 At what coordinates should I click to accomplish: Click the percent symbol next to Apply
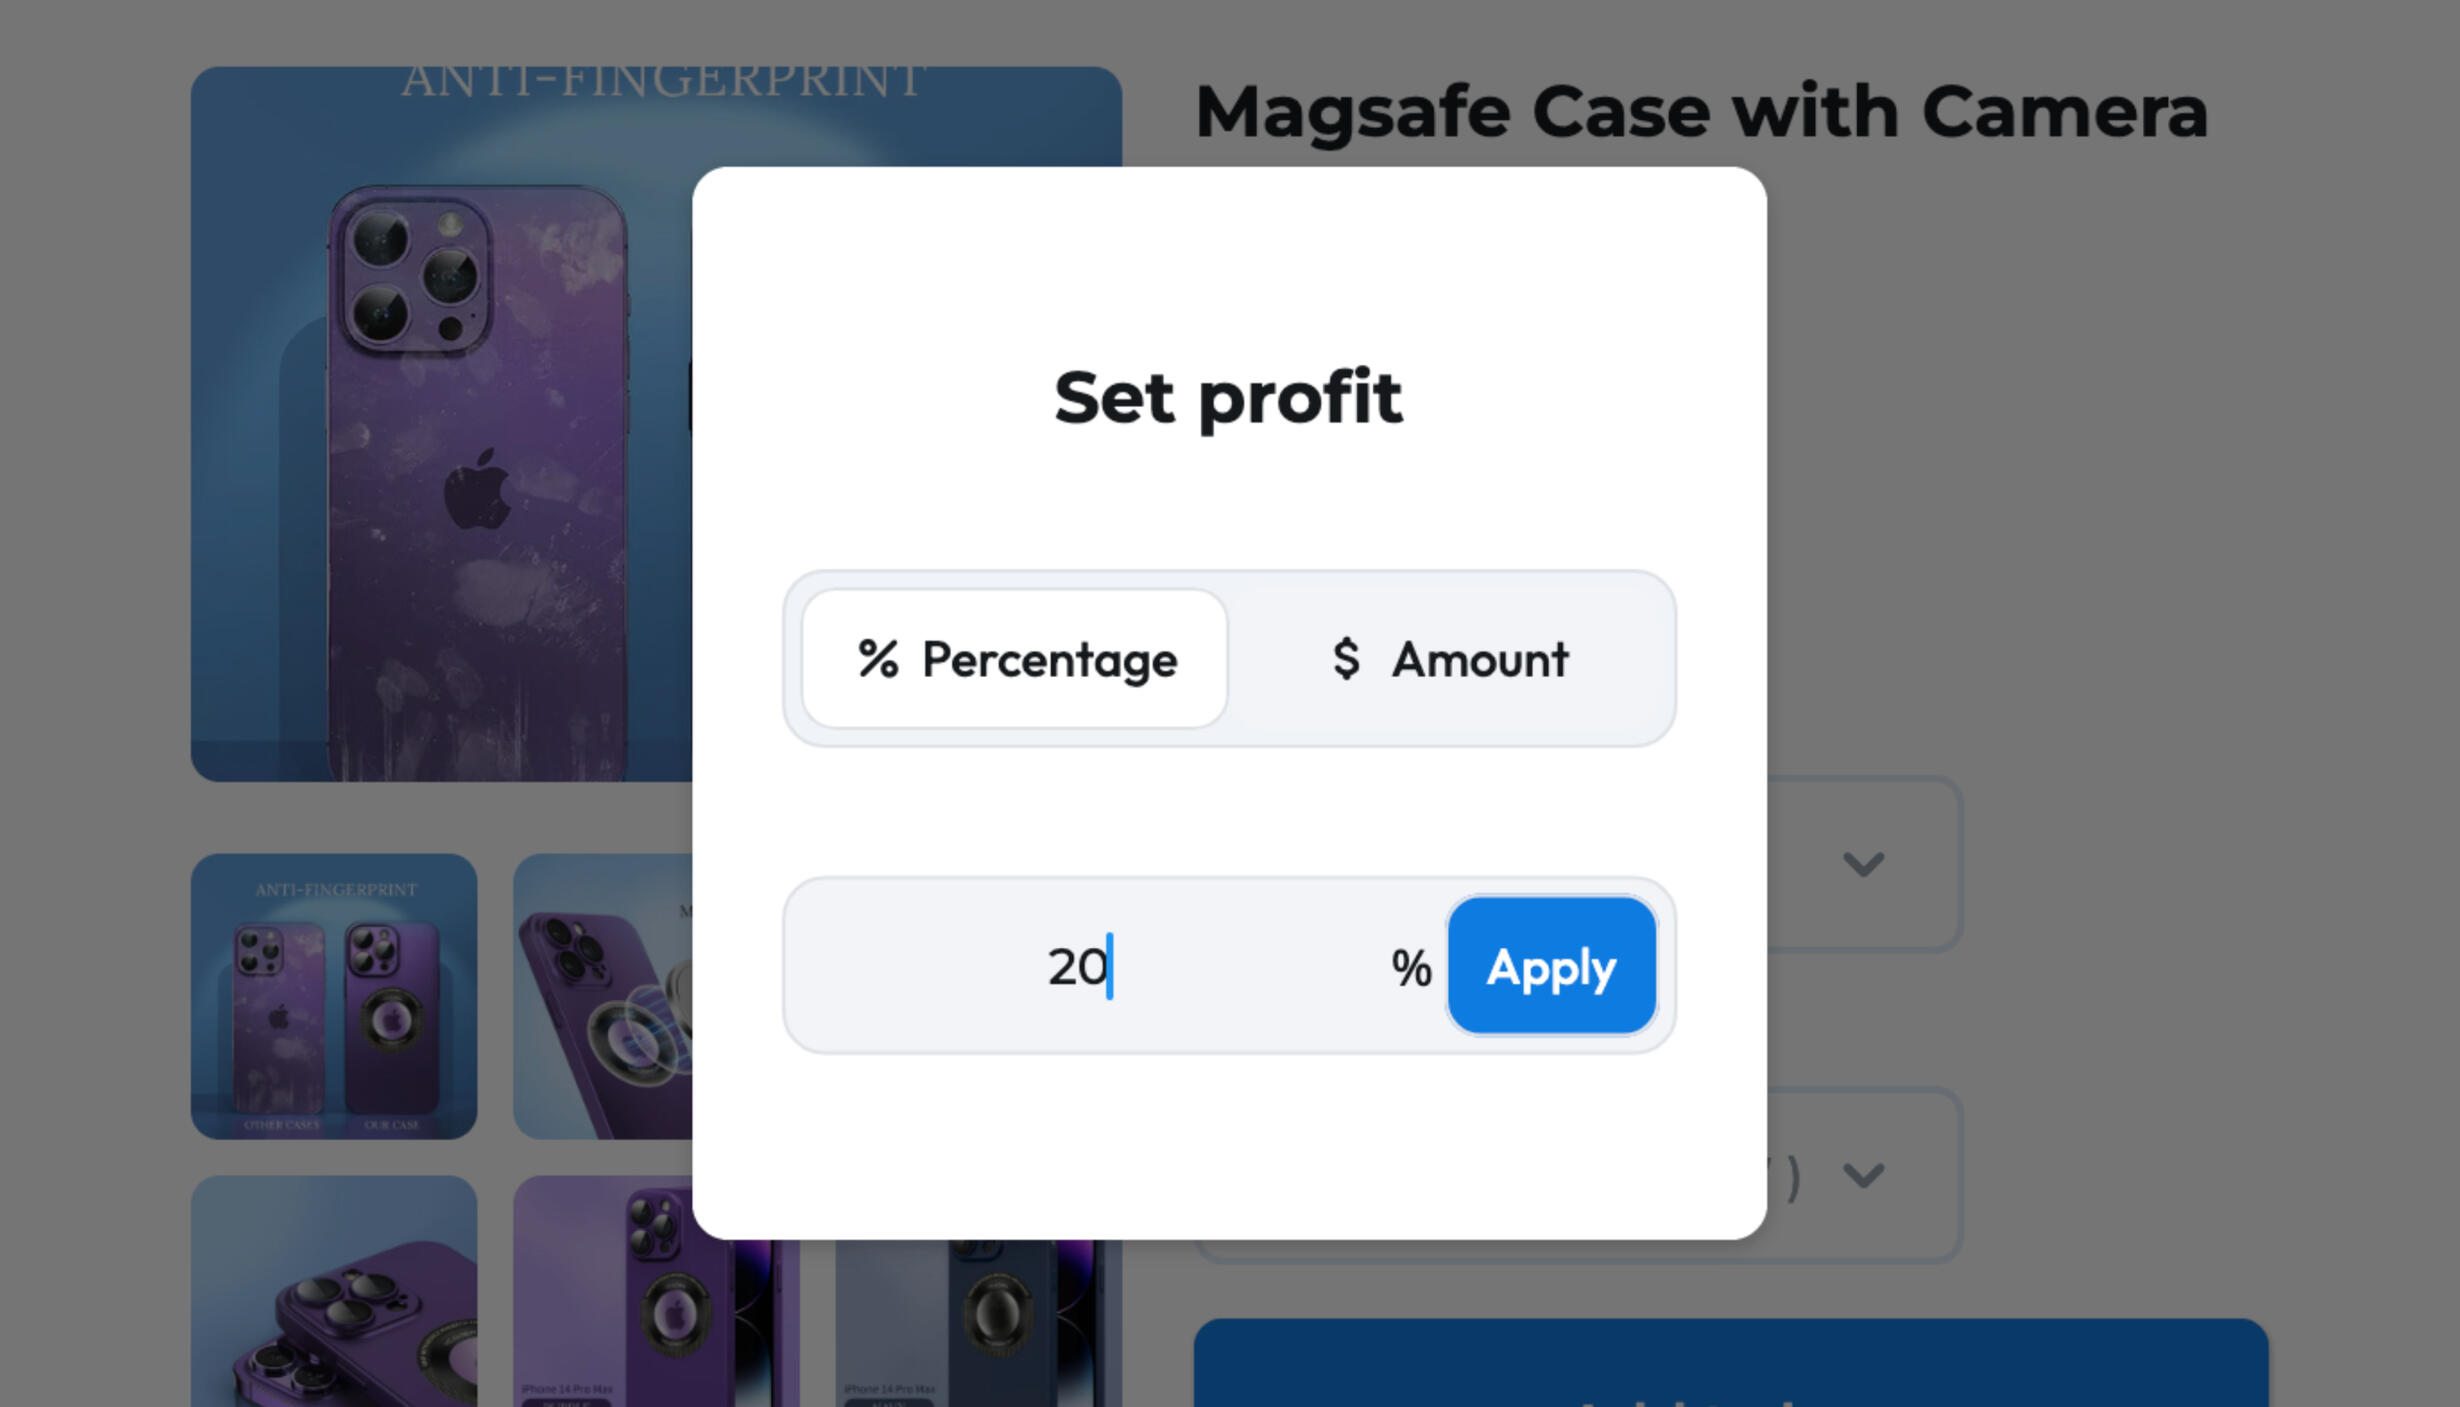coord(1410,968)
